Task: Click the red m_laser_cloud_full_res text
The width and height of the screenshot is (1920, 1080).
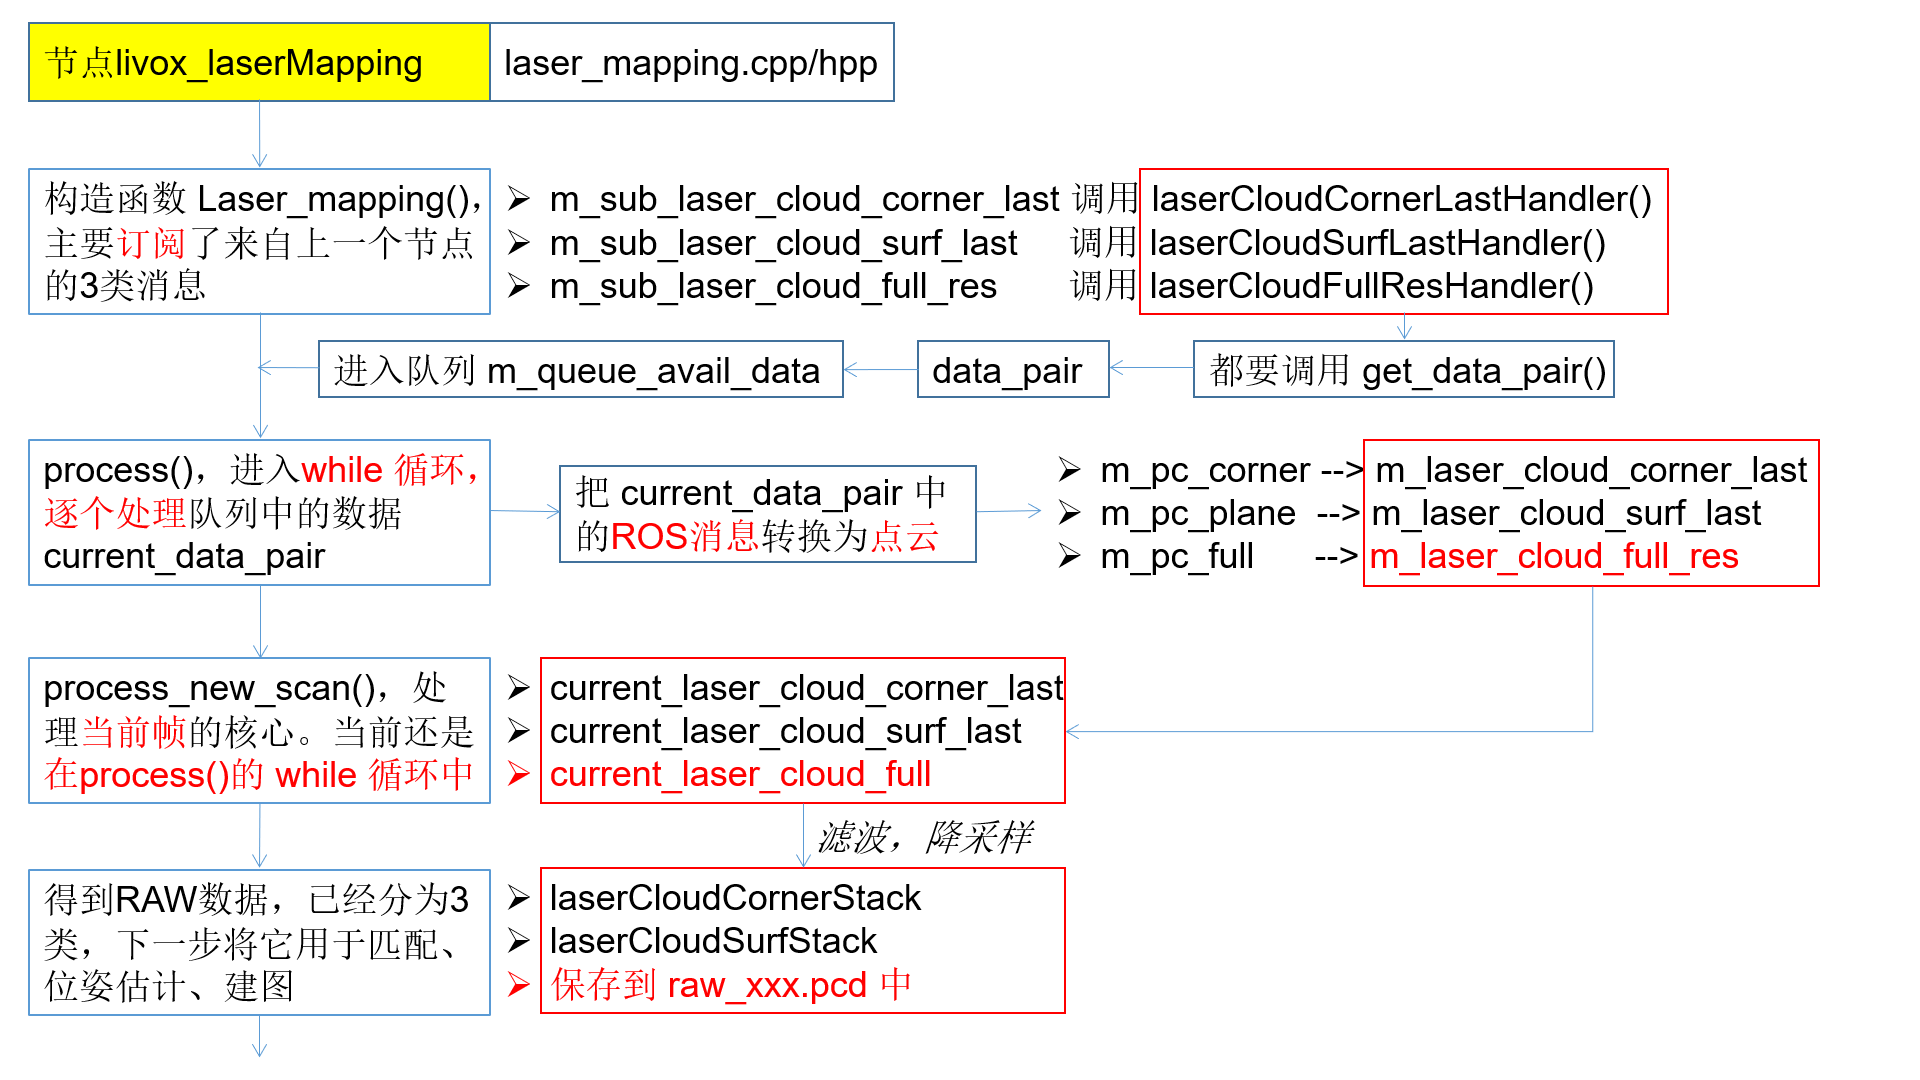Action: pos(1553,556)
